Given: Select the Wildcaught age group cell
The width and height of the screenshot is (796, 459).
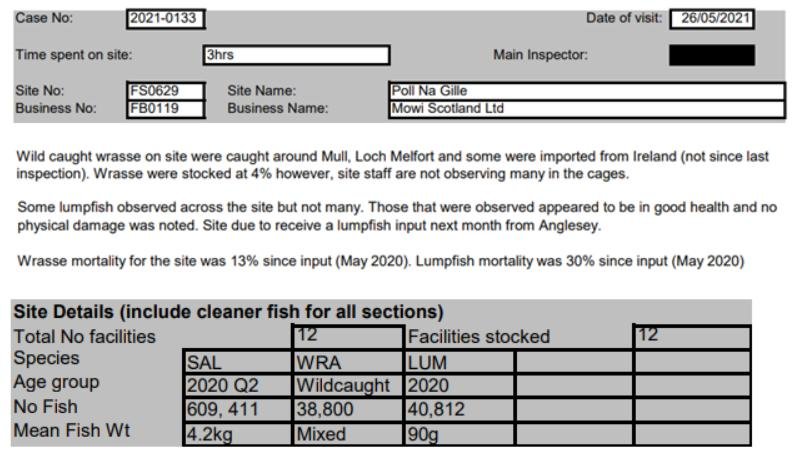Looking at the screenshot, I should point(347,386).
